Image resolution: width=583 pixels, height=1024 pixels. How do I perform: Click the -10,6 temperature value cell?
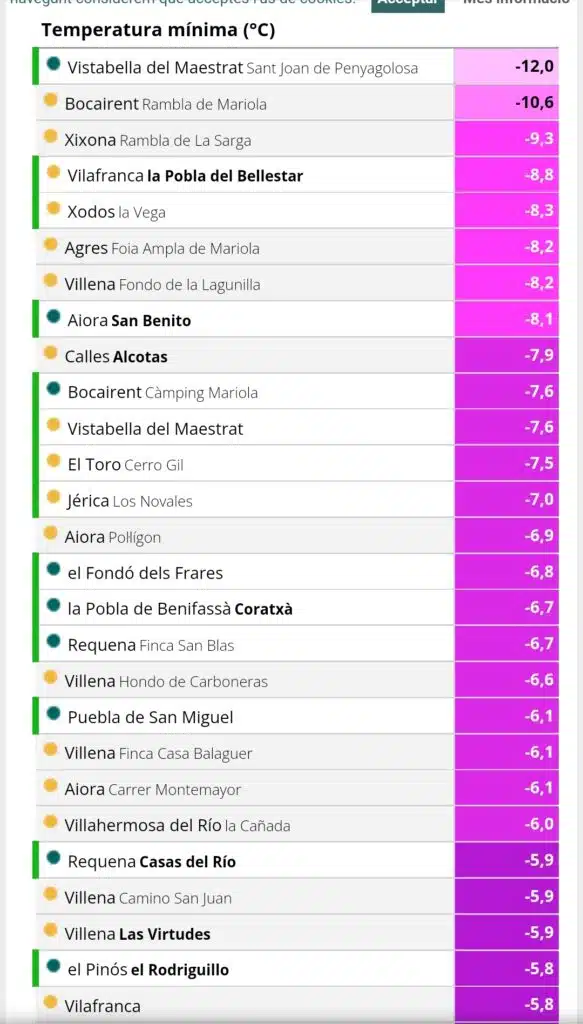point(507,103)
